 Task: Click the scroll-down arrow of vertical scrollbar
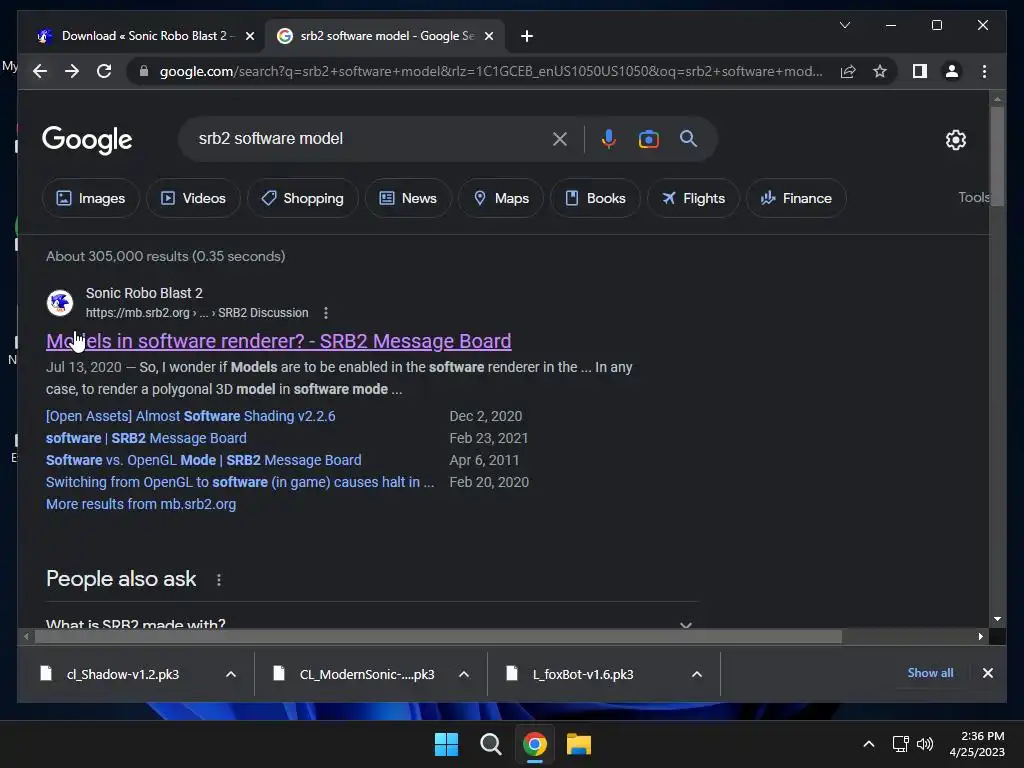point(997,619)
